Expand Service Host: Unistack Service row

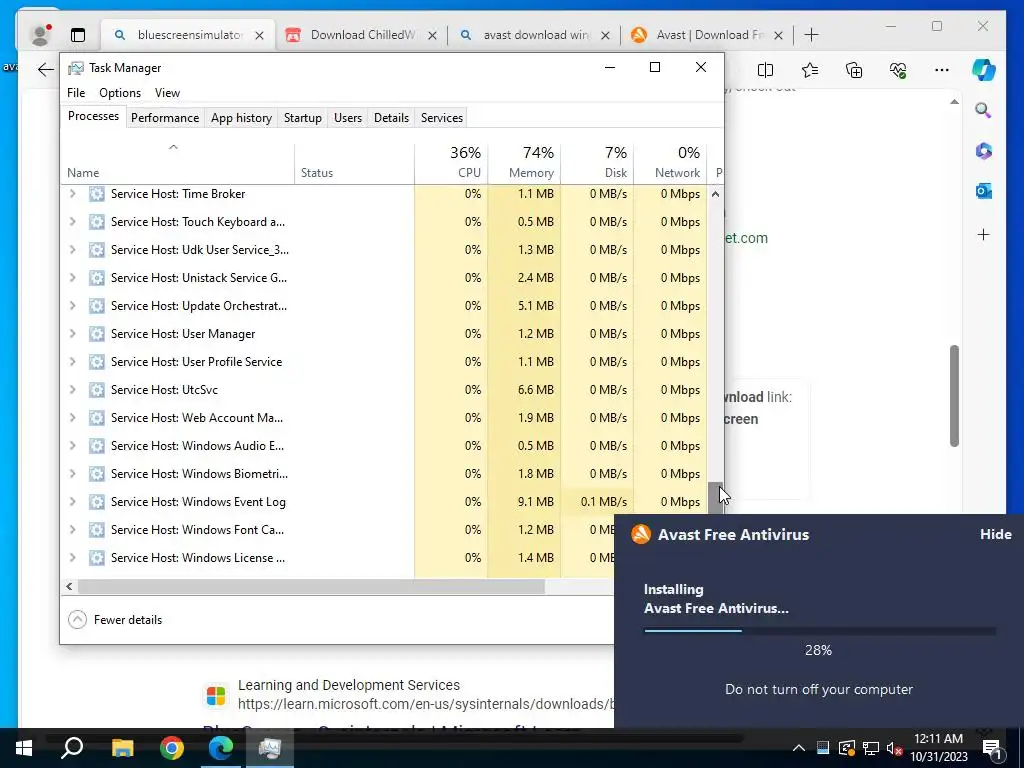pyautogui.click(x=72, y=278)
